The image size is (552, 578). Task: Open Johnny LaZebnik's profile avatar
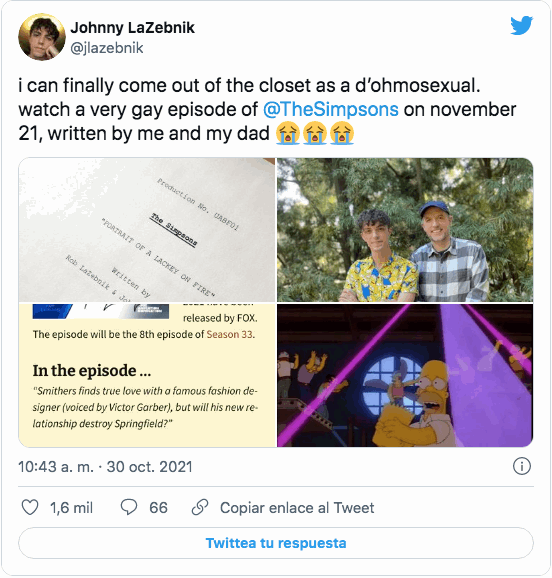click(42, 37)
